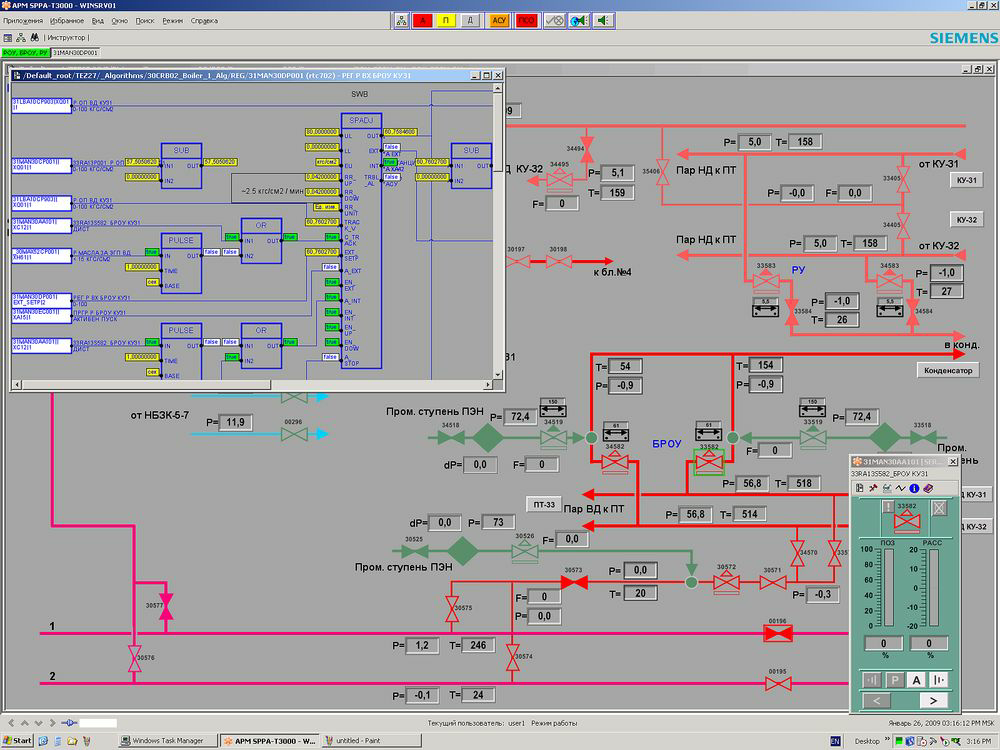Click the red 'А' alarm button
The height and width of the screenshot is (750, 1000).
(x=422, y=20)
